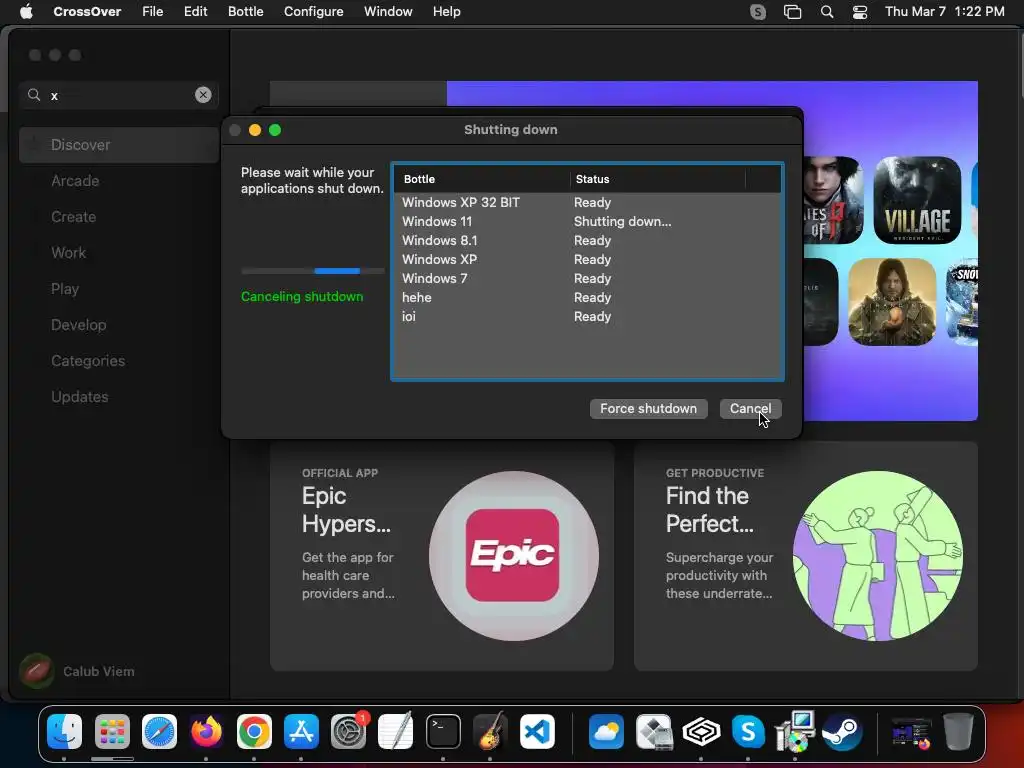
Task: Open the Configure menu
Action: pos(313,12)
